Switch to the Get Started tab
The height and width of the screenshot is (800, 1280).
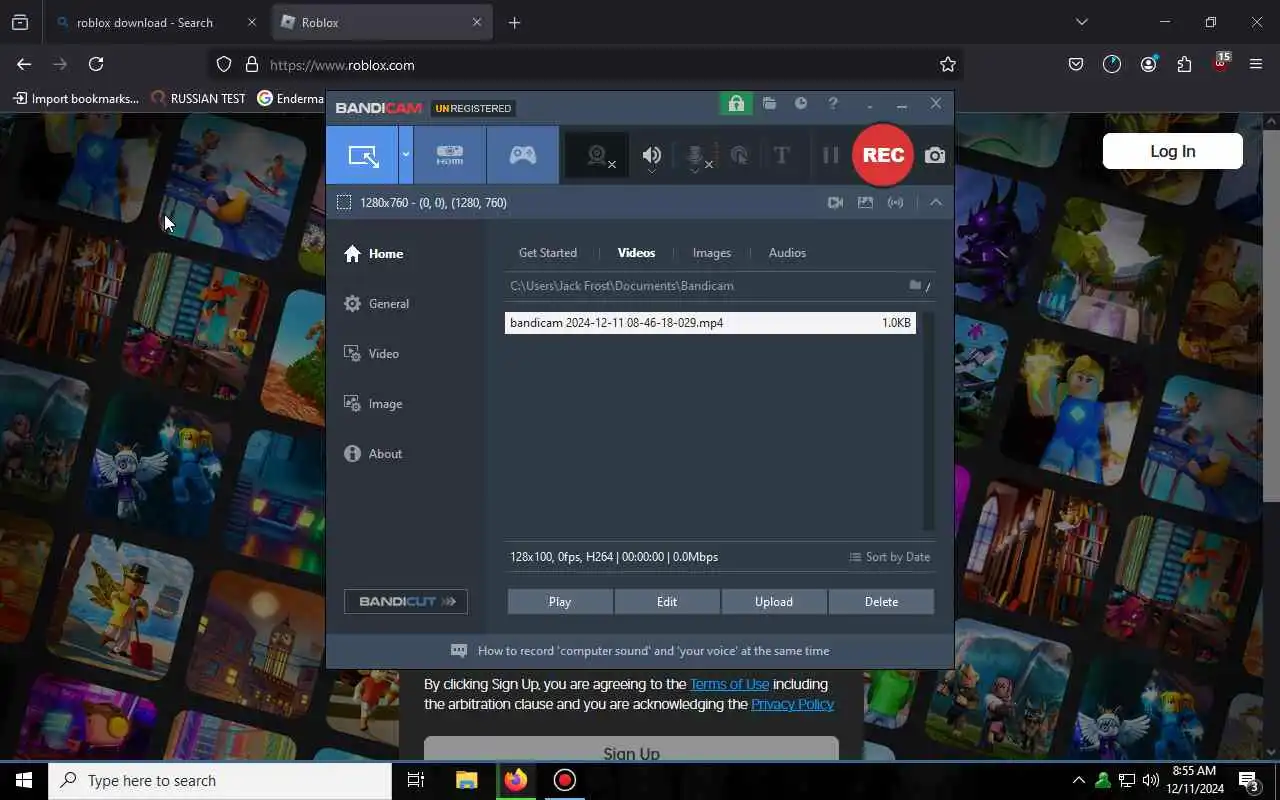point(548,253)
